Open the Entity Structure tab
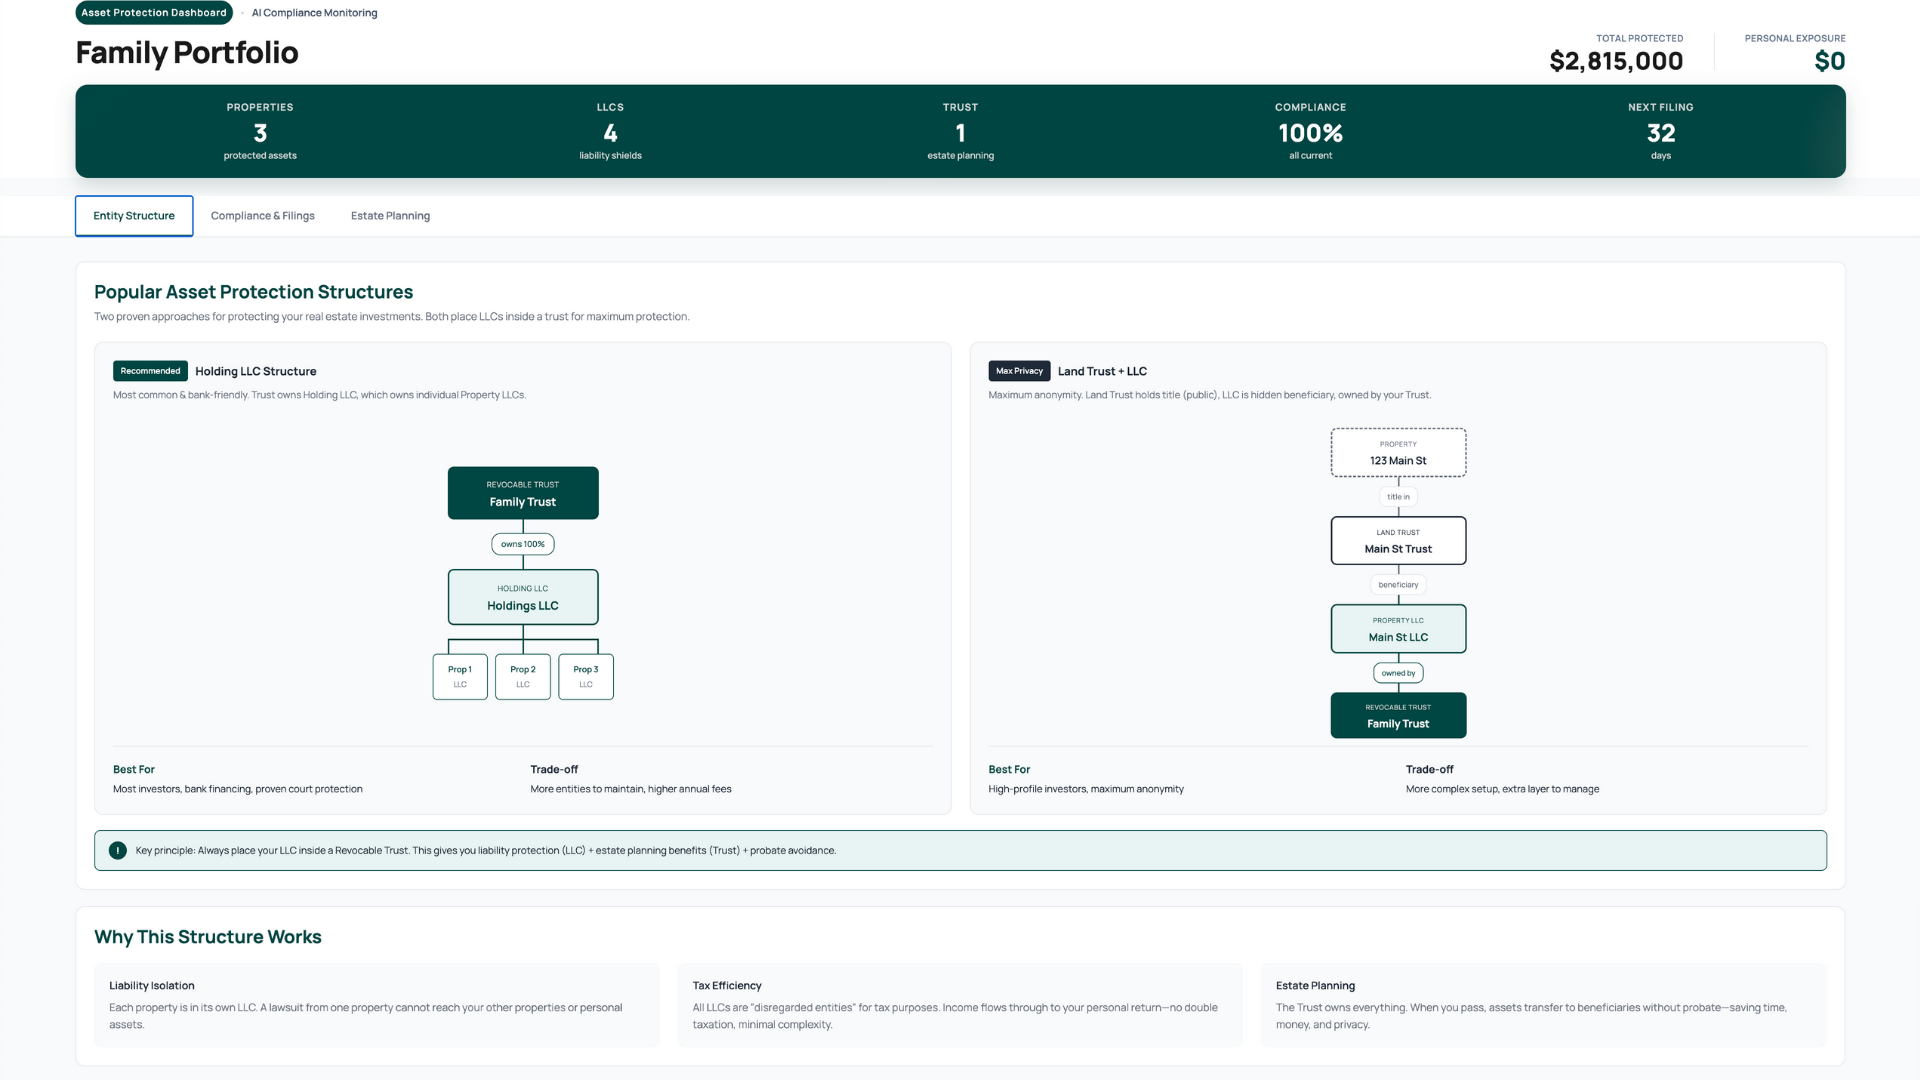 pyautogui.click(x=134, y=216)
